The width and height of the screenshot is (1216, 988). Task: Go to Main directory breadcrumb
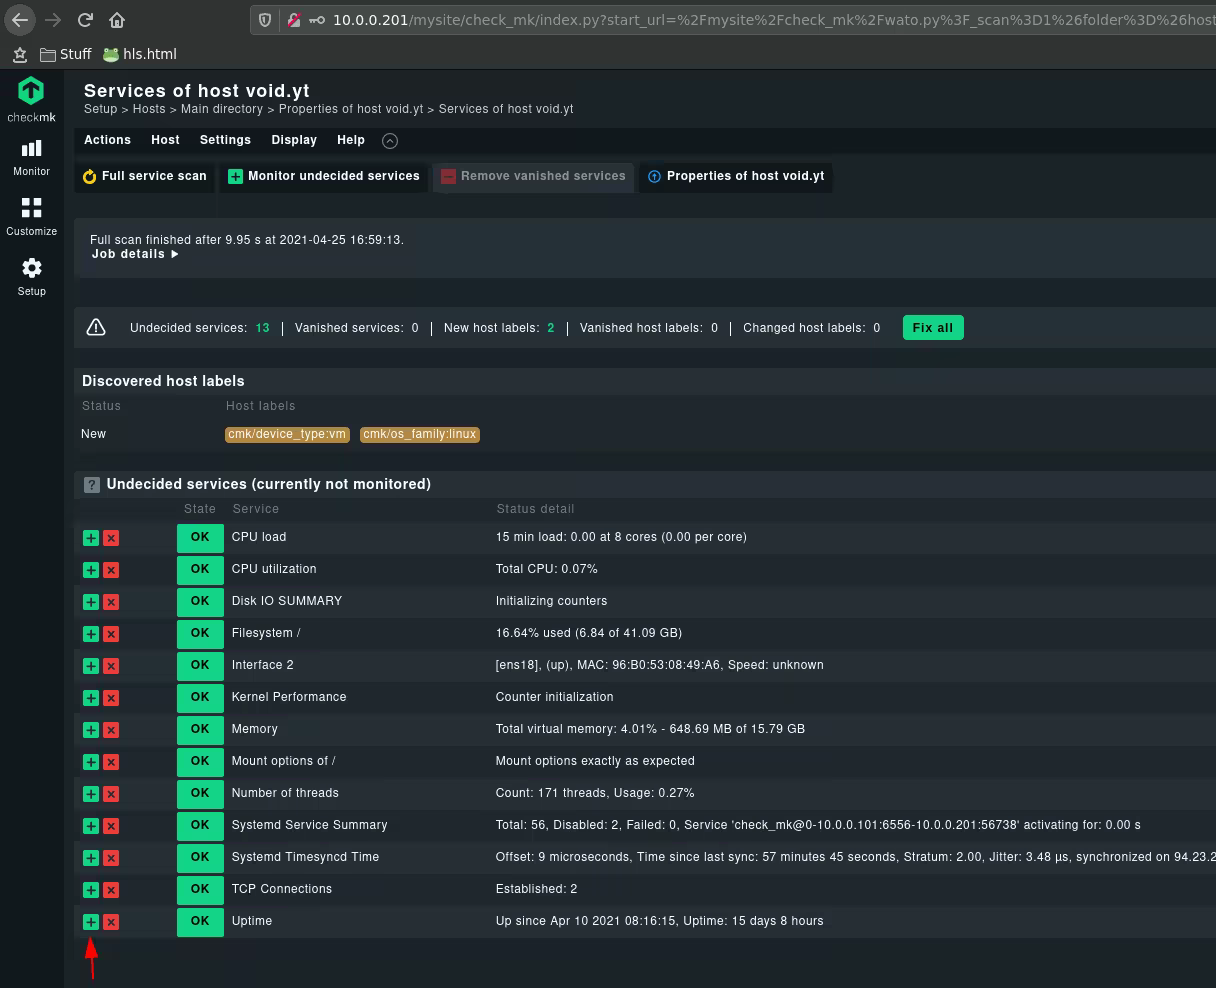[222, 109]
